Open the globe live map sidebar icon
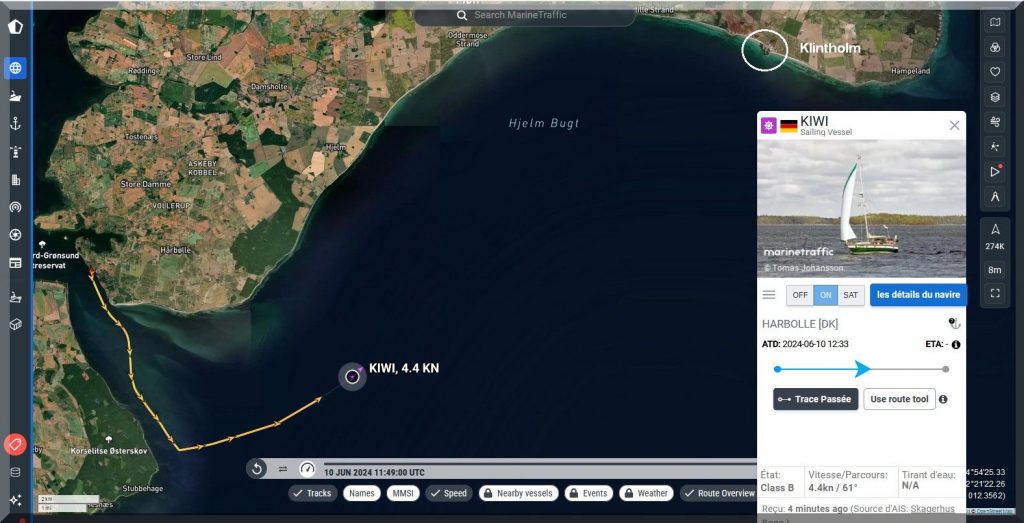 tap(15, 68)
